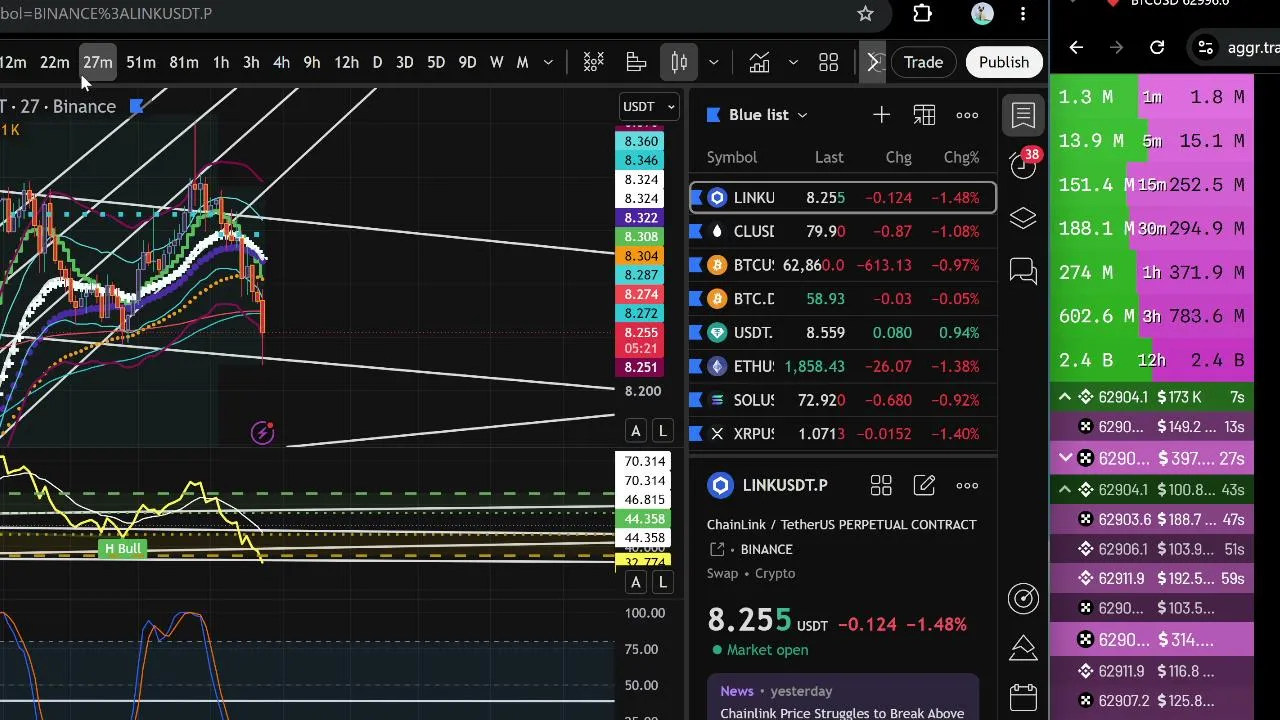Viewport: 1280px width, 720px height.
Task: Open the bar chart style icon
Action: 636,63
